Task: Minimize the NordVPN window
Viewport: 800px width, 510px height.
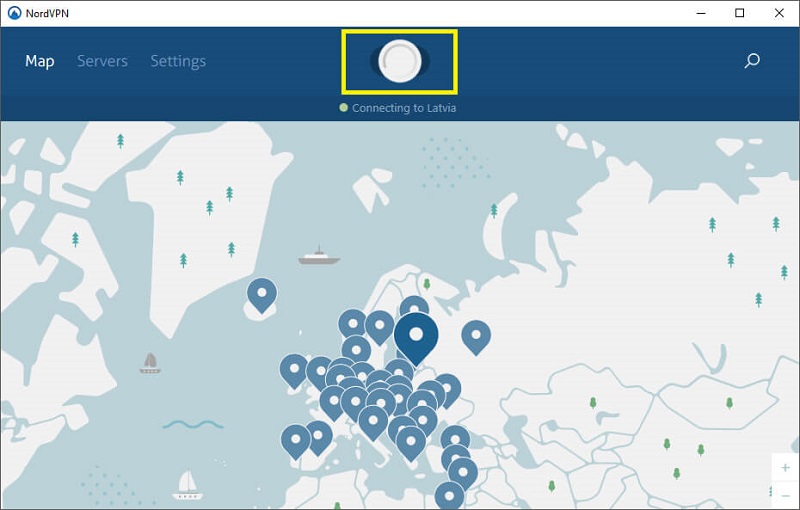Action: [x=703, y=13]
